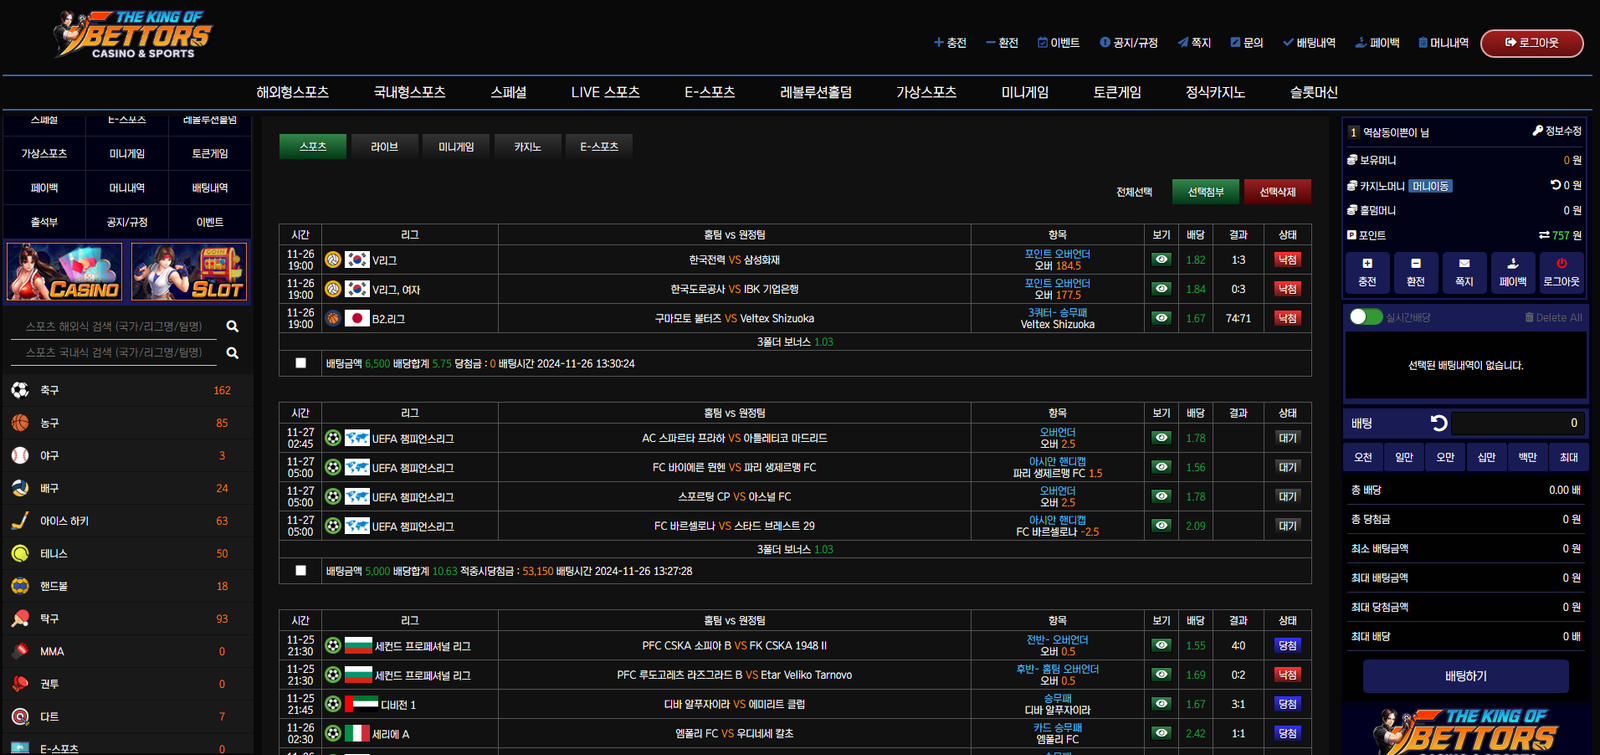Screen dimensions: 1600x755
Task: Click the search icon for overseas sports
Action: point(232,326)
